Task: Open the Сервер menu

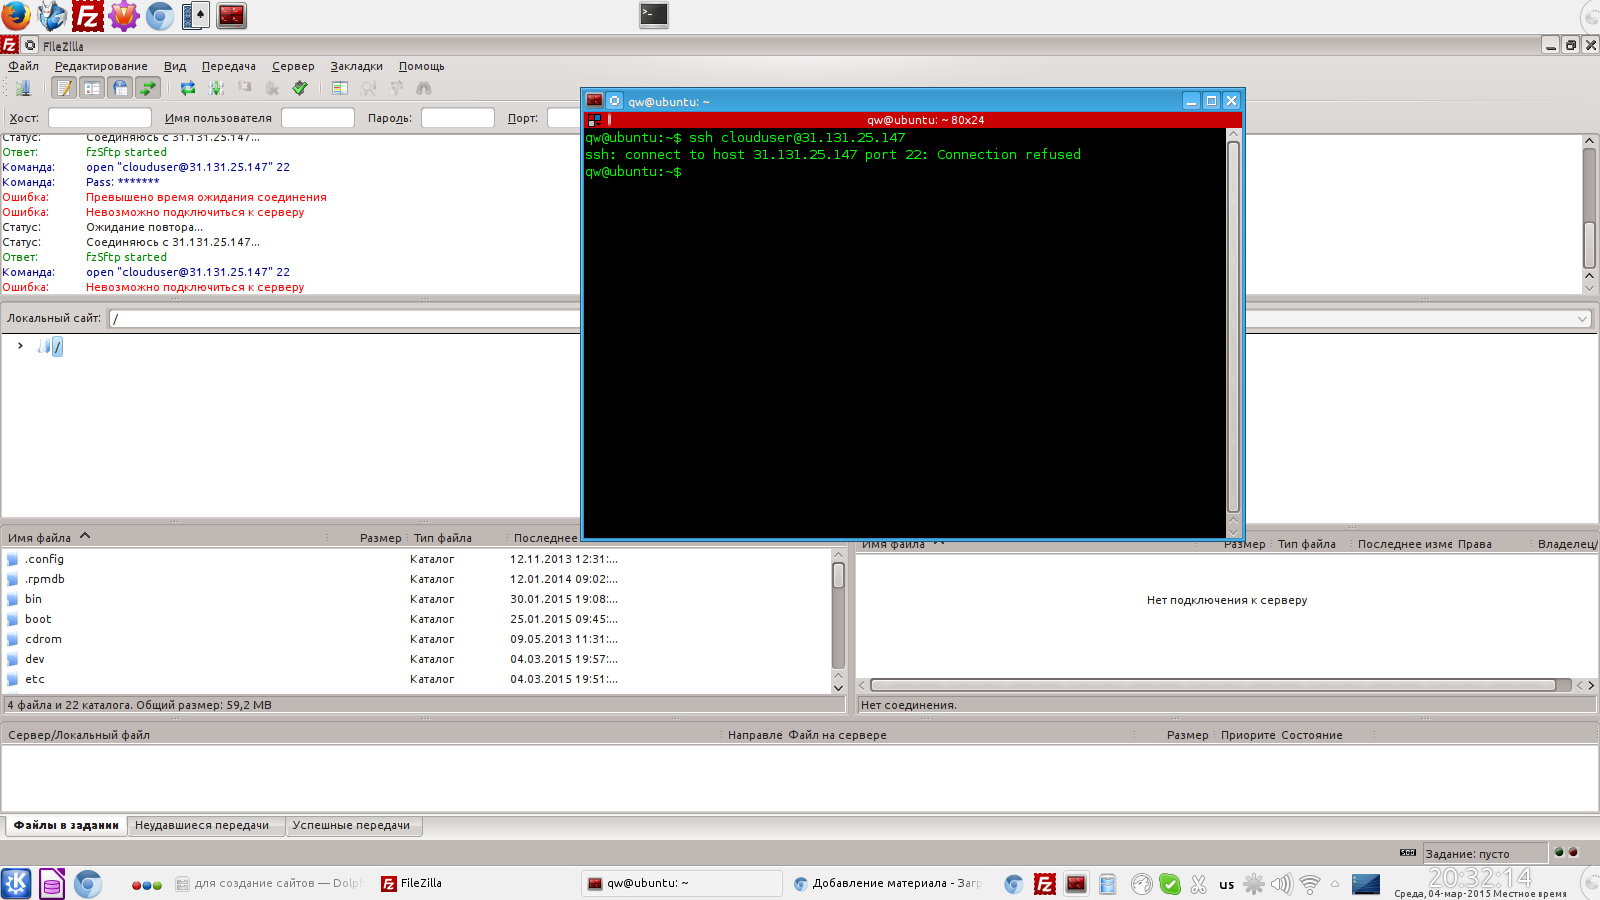Action: (x=293, y=66)
